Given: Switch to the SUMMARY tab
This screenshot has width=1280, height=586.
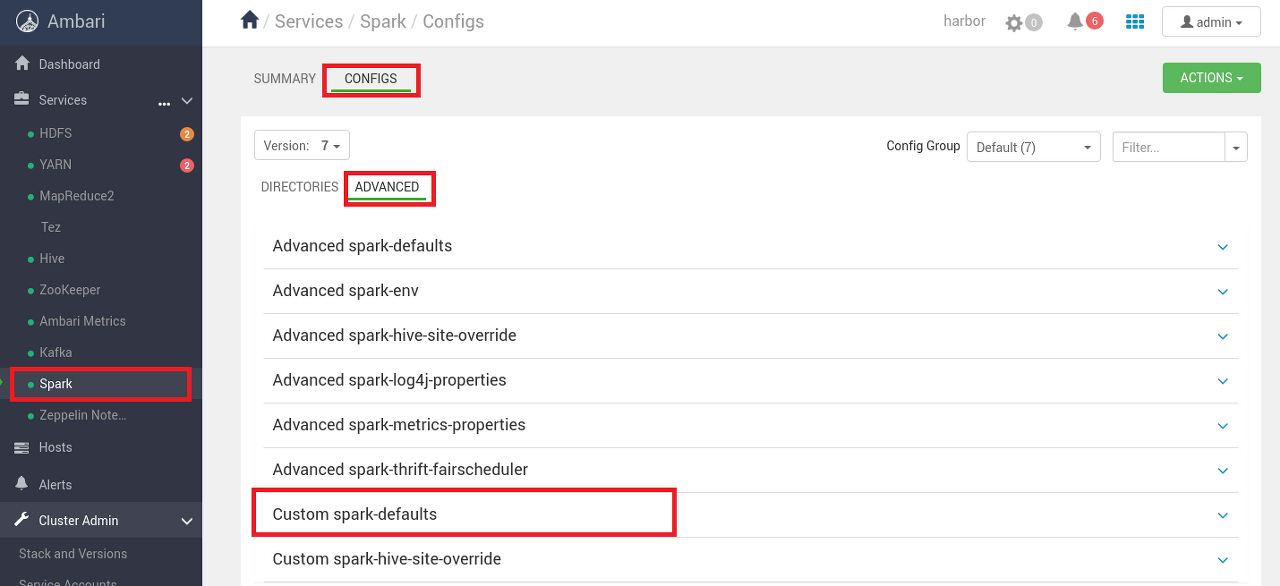Looking at the screenshot, I should tap(285, 79).
